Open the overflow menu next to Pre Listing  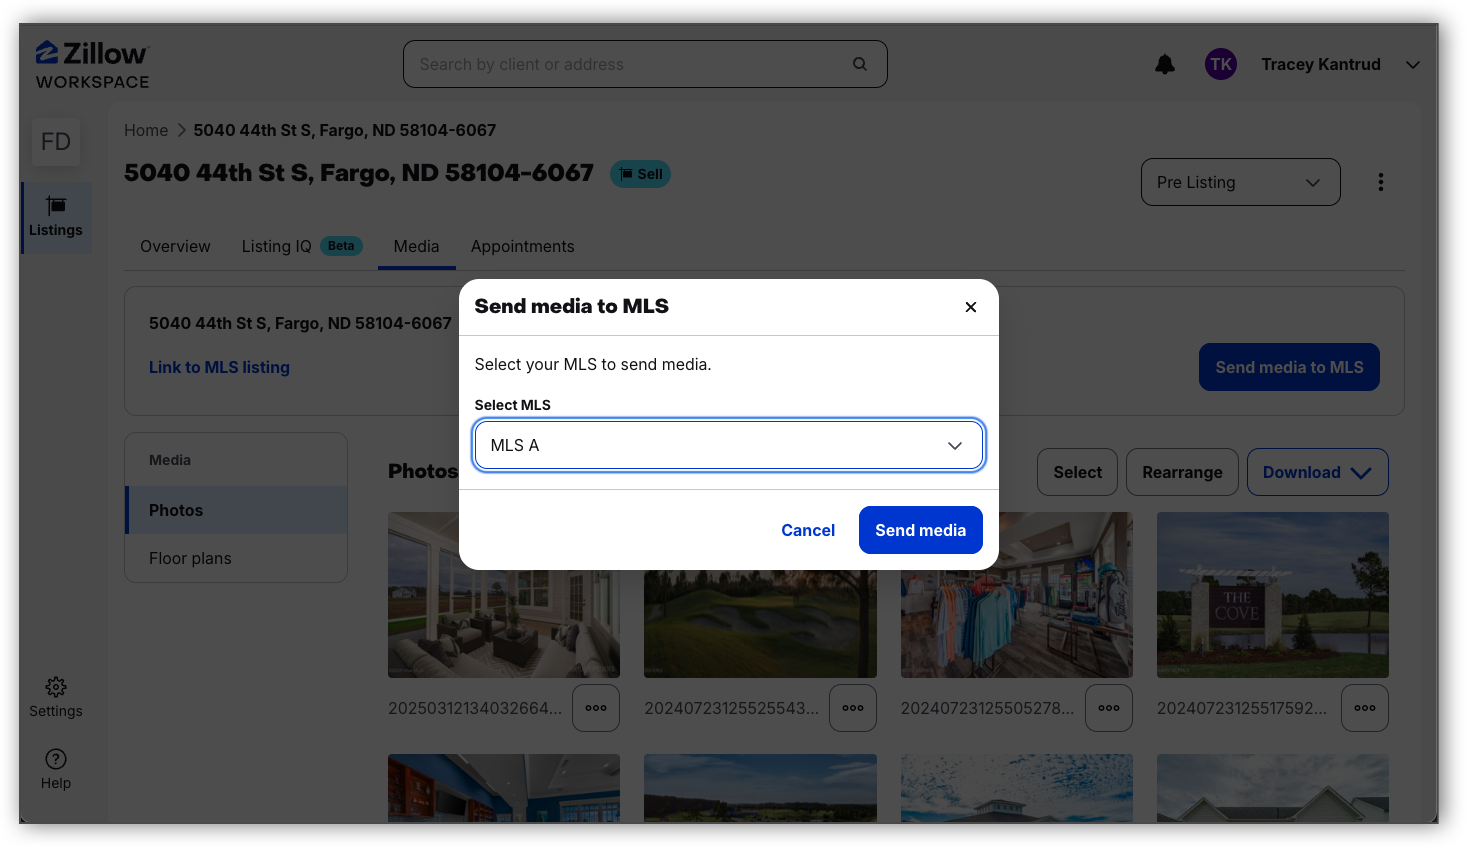tap(1381, 181)
